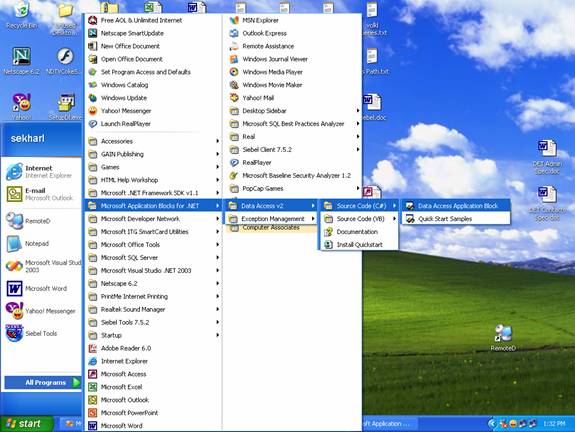Screen dimensions: 575x432
Task: Select Data Access v2 menu item
Action: pyautogui.click(x=270, y=206)
